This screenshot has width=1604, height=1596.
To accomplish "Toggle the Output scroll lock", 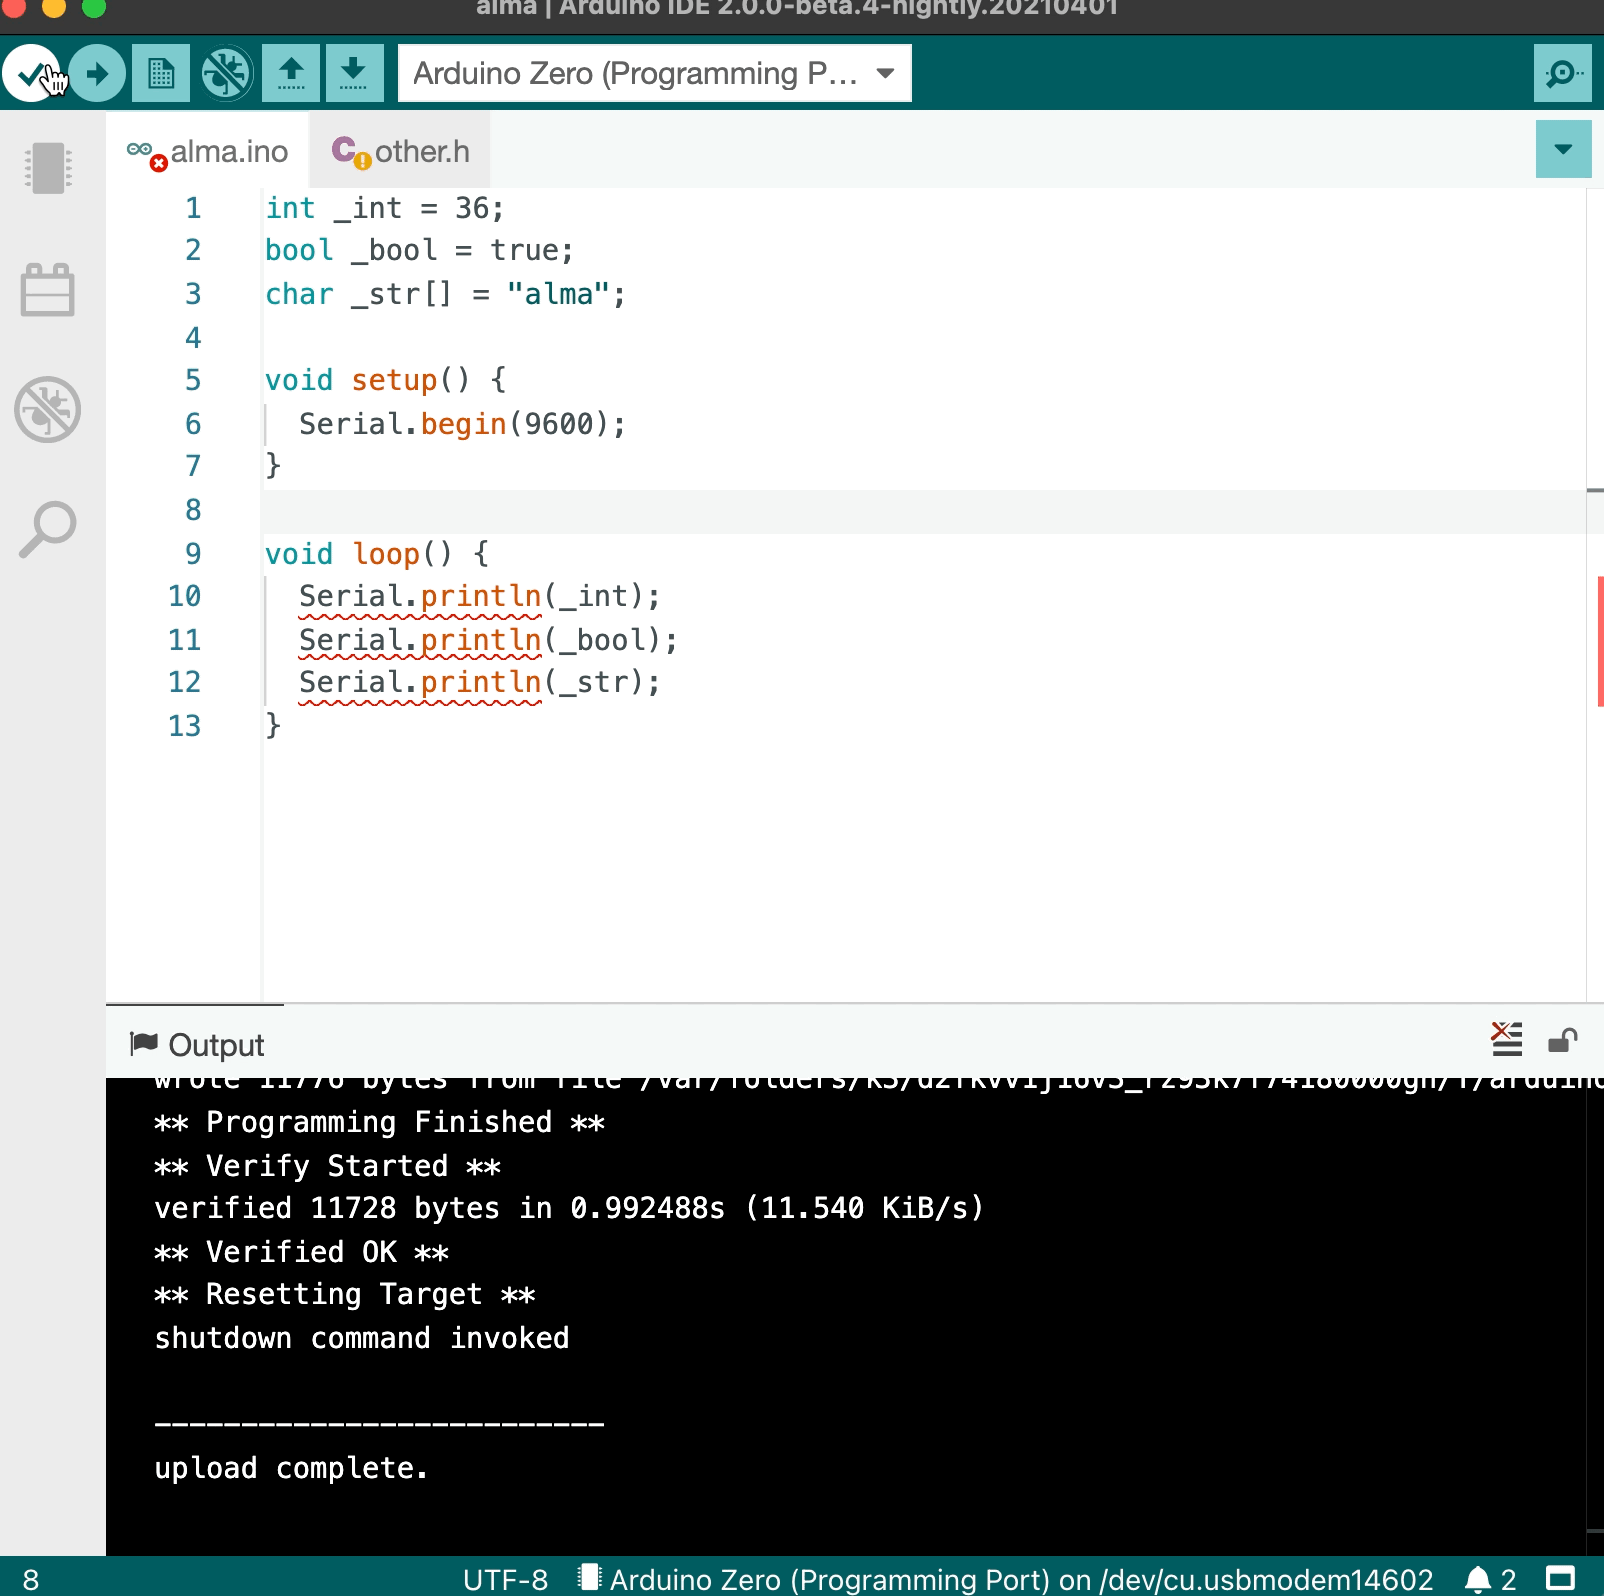I will (1562, 1041).
